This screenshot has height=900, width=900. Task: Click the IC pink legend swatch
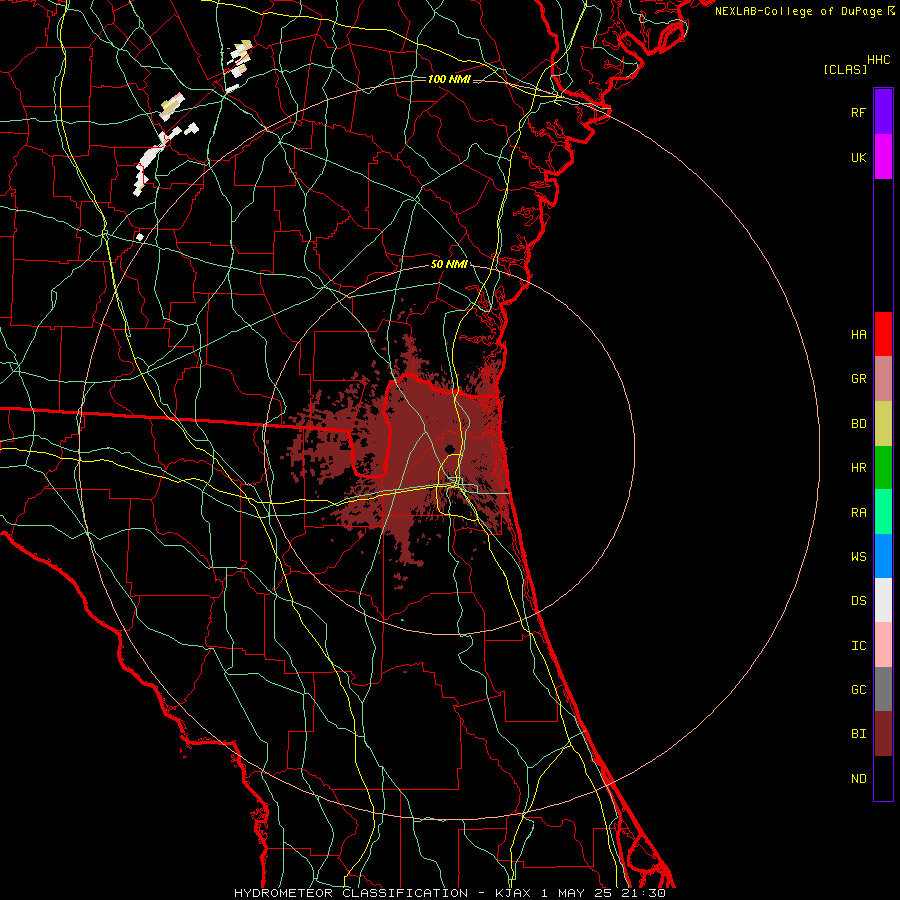coord(883,645)
